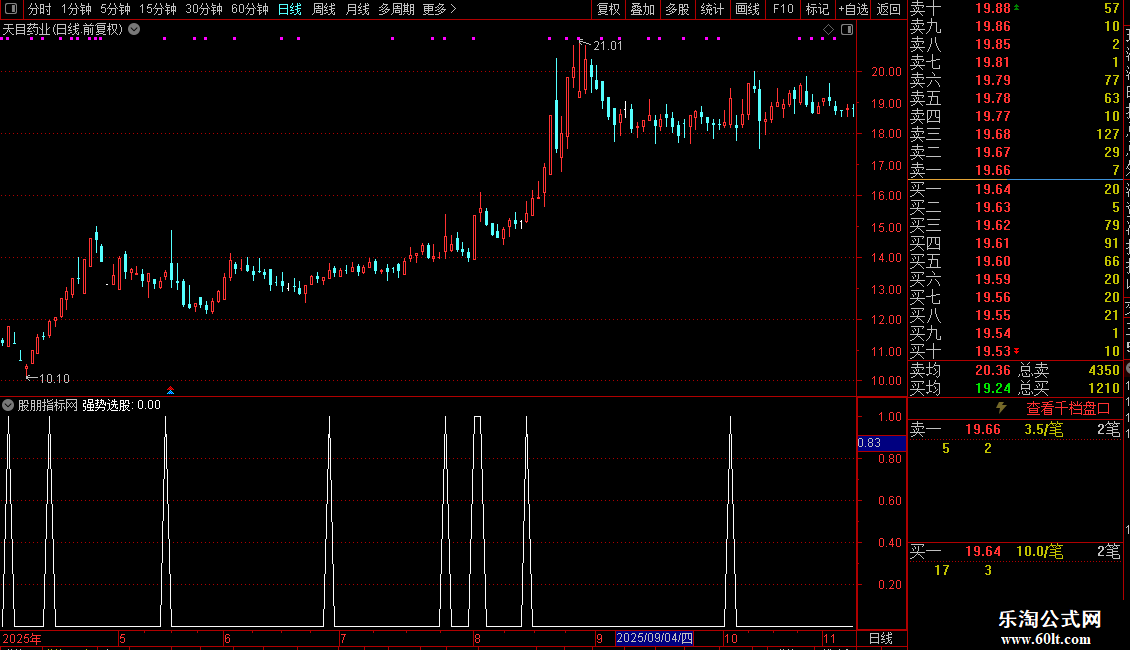Click the 卖均 average price 20.36
The width and height of the screenshot is (1130, 650).
coord(992,370)
